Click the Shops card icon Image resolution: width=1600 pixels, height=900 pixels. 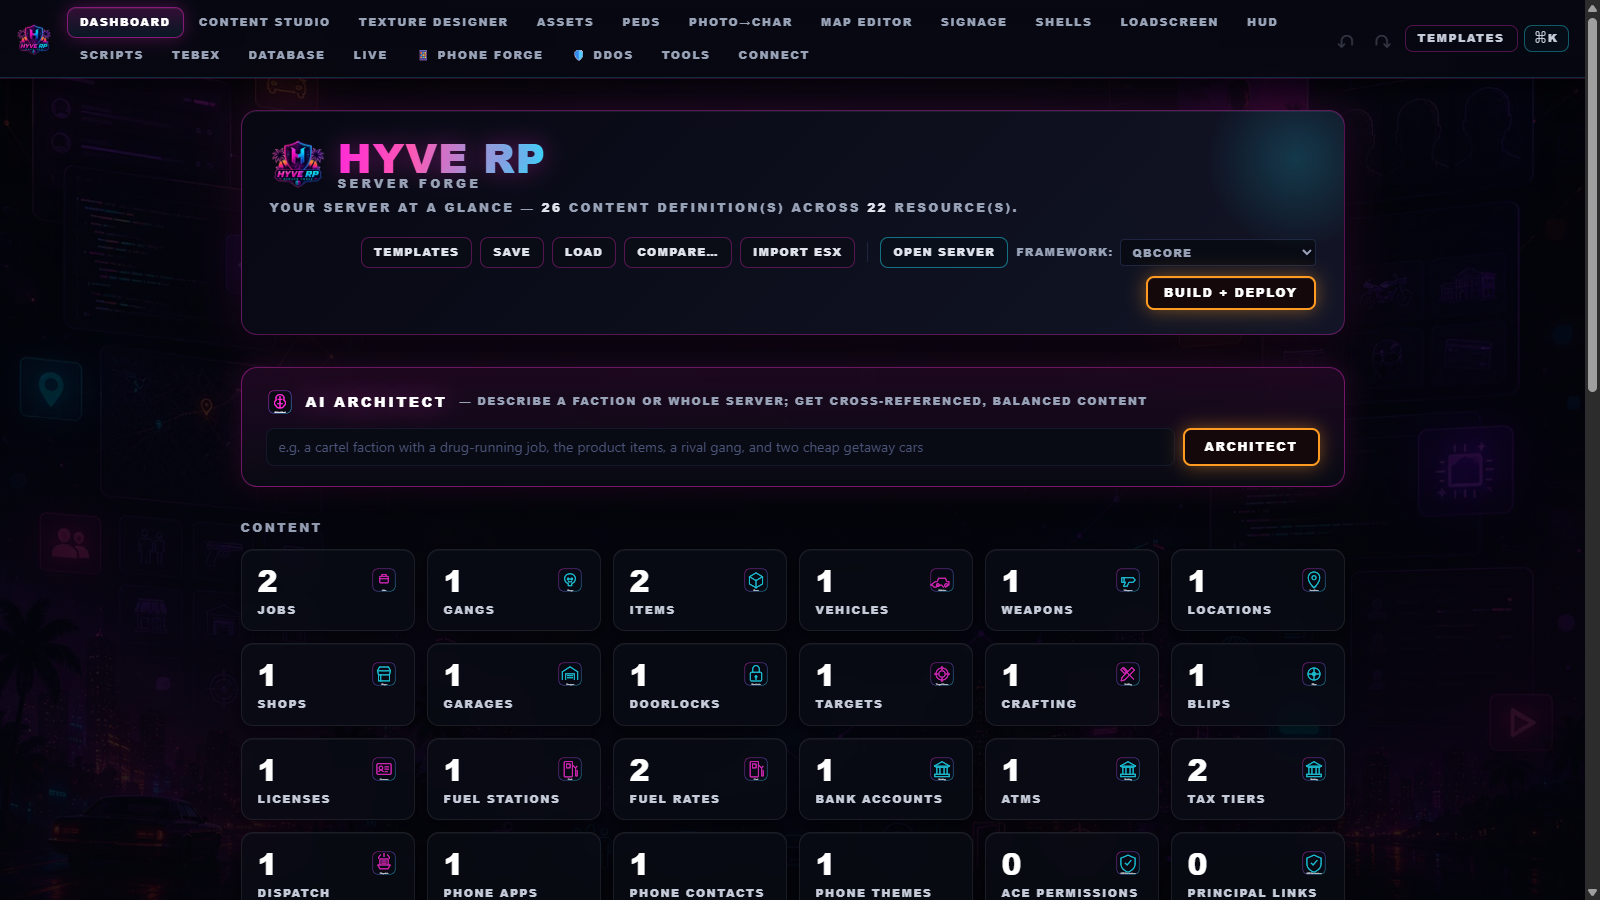point(384,674)
